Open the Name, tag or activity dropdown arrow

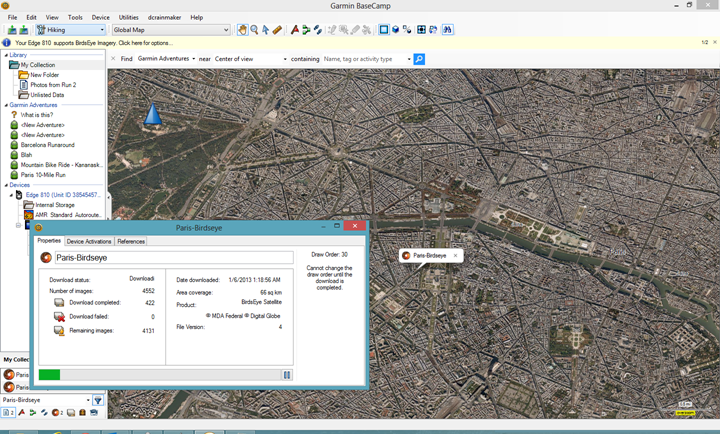[409, 59]
